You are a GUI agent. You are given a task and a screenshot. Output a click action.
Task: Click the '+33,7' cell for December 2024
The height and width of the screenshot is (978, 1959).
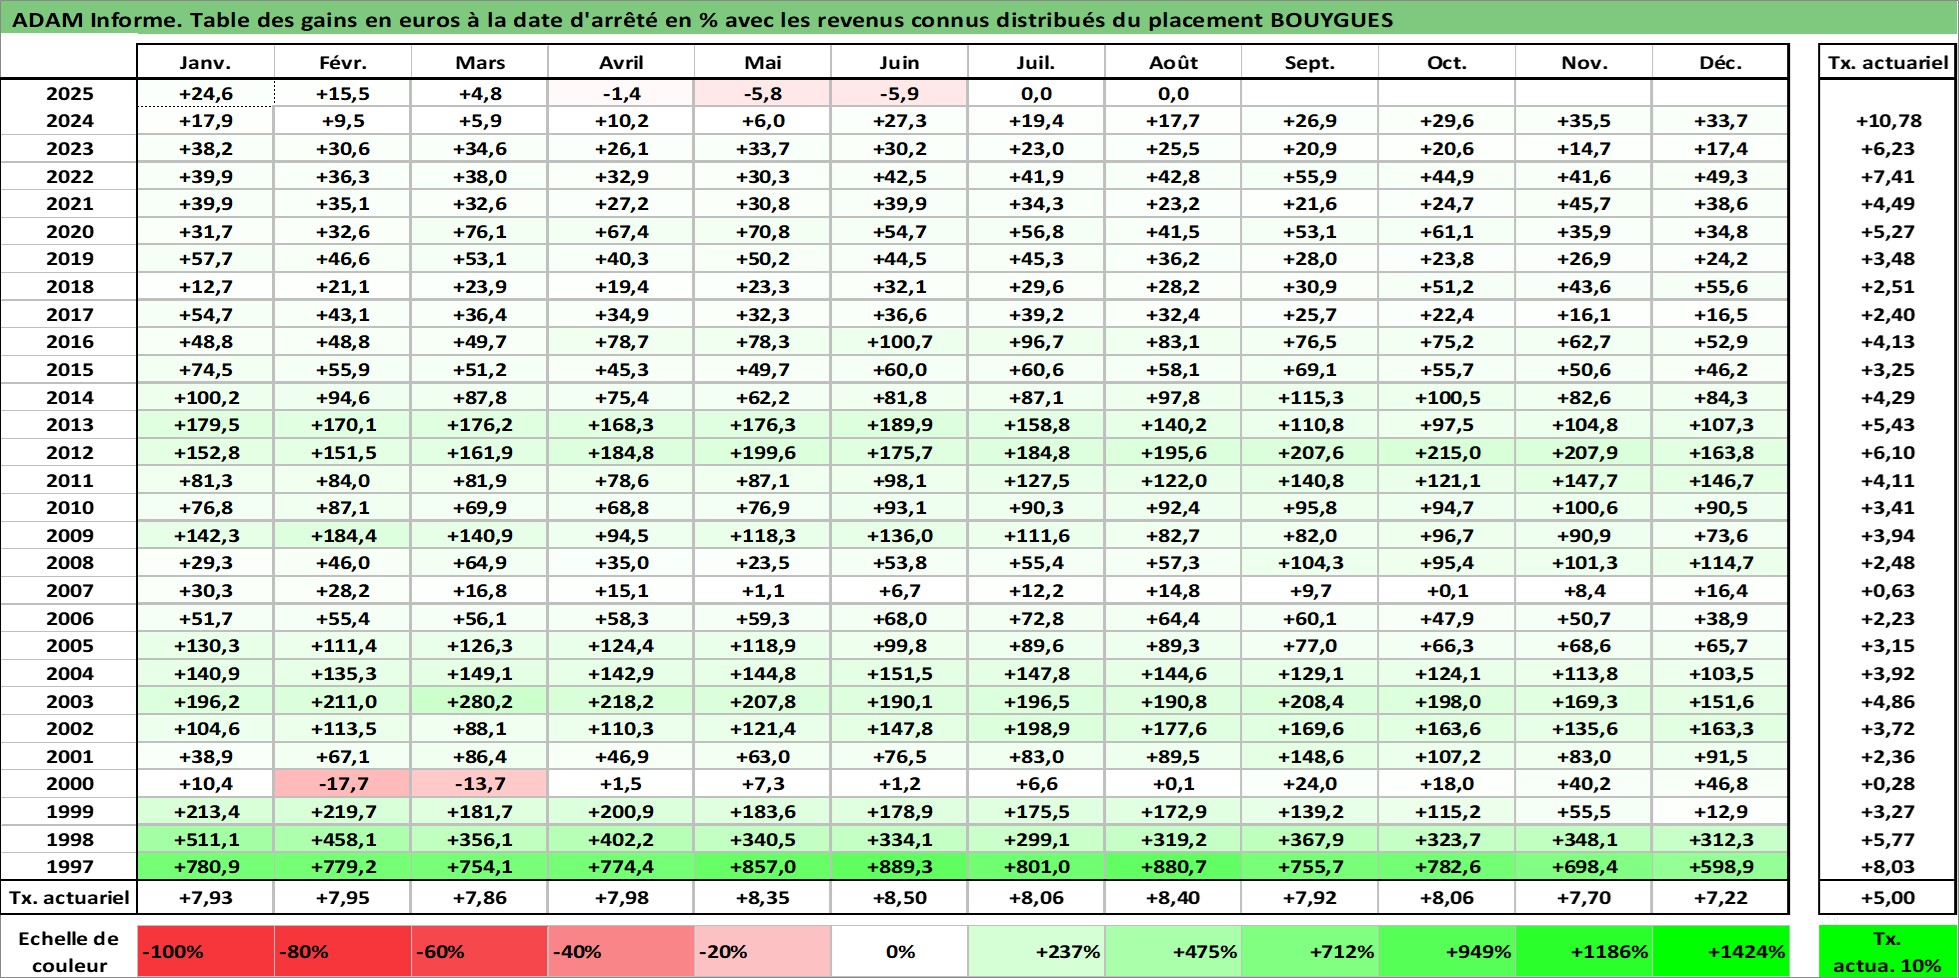click(x=1721, y=121)
